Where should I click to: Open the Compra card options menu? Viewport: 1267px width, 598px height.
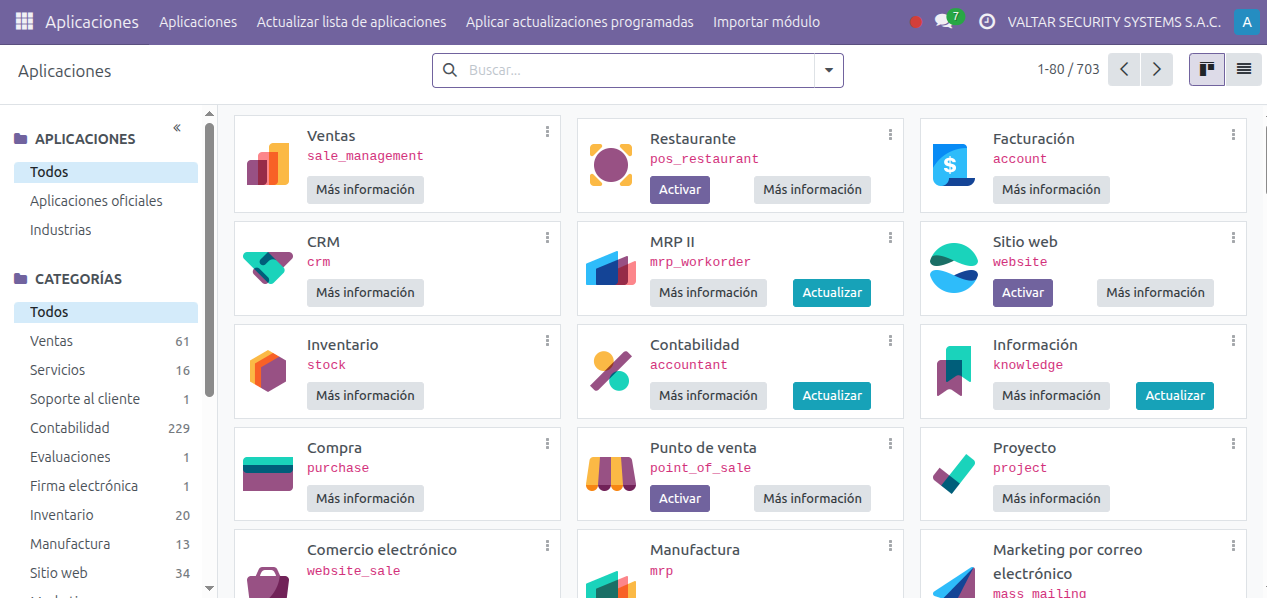click(x=547, y=443)
